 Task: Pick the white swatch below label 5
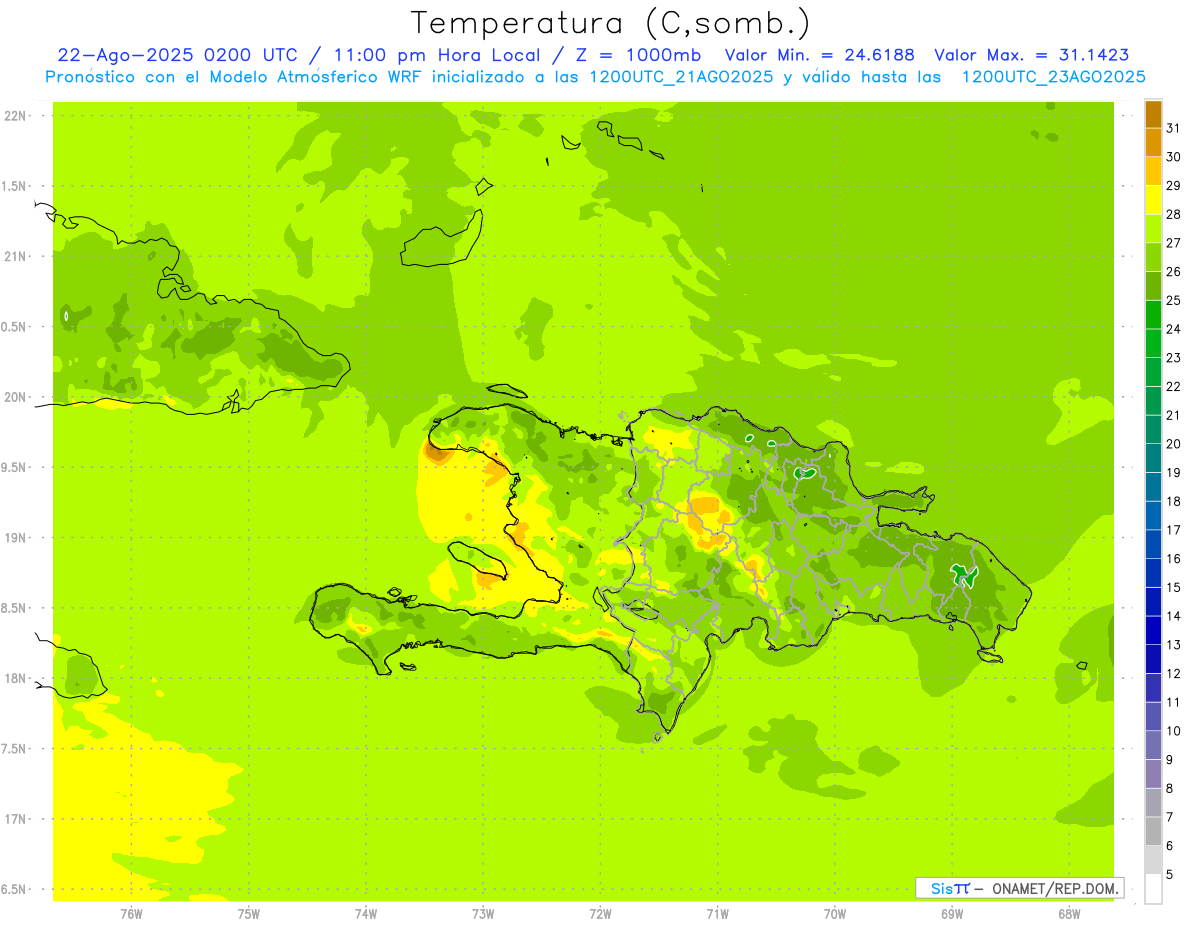click(1153, 889)
